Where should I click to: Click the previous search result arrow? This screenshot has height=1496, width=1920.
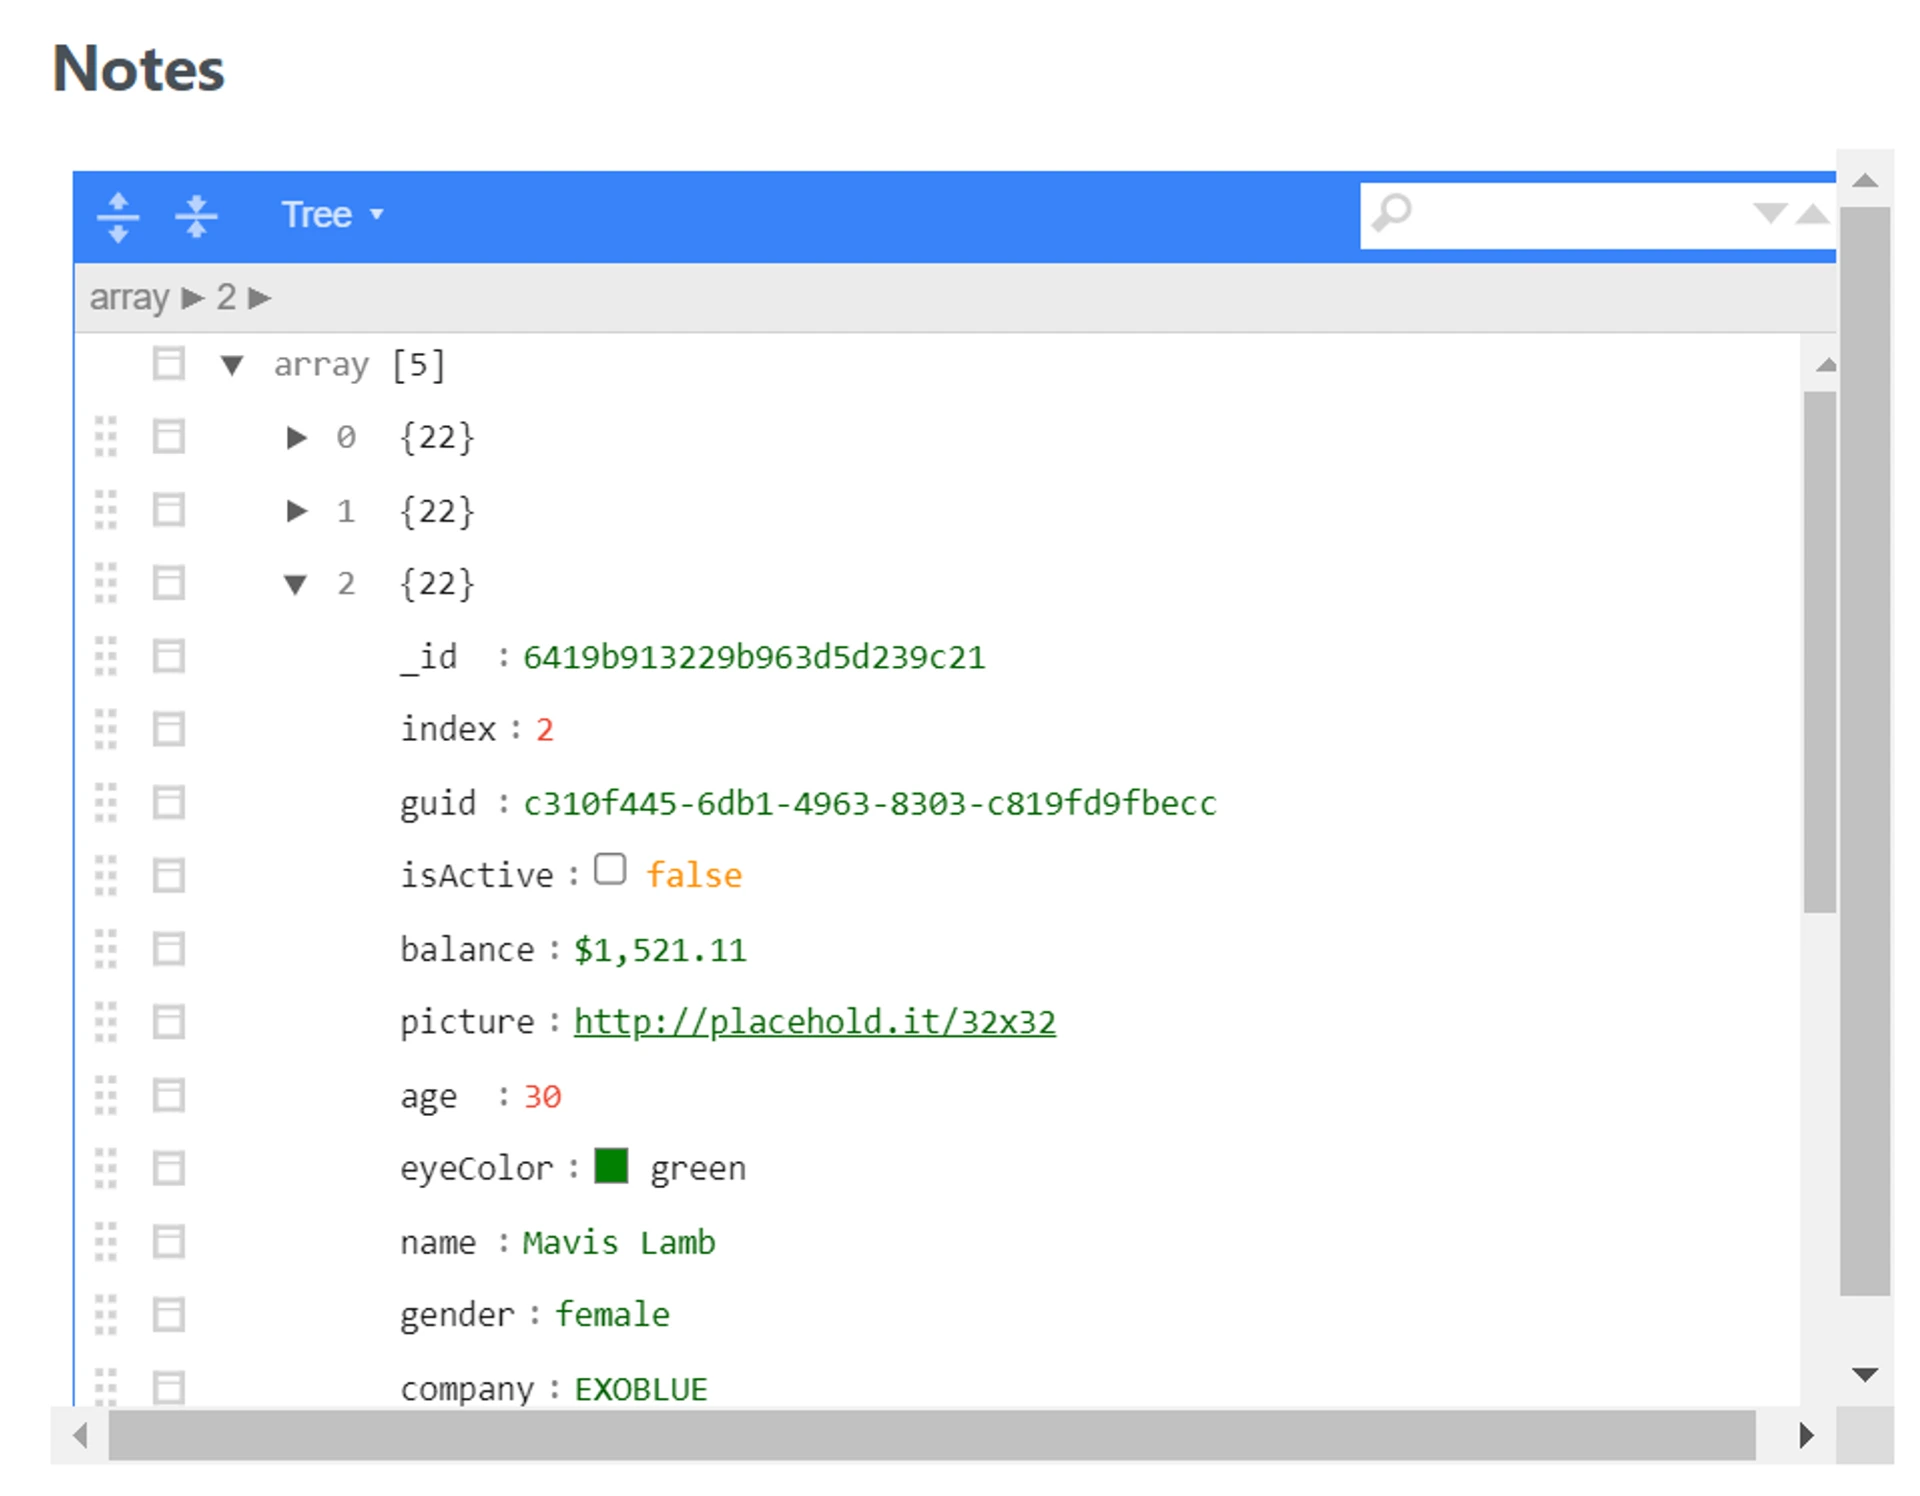[1812, 213]
